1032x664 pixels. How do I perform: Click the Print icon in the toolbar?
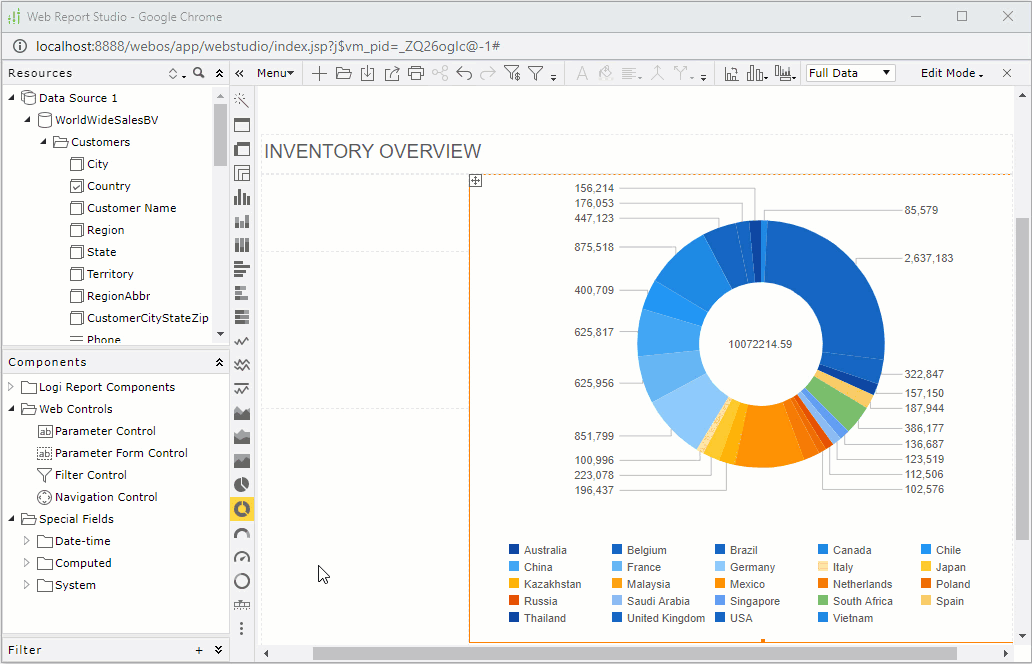pyautogui.click(x=416, y=73)
